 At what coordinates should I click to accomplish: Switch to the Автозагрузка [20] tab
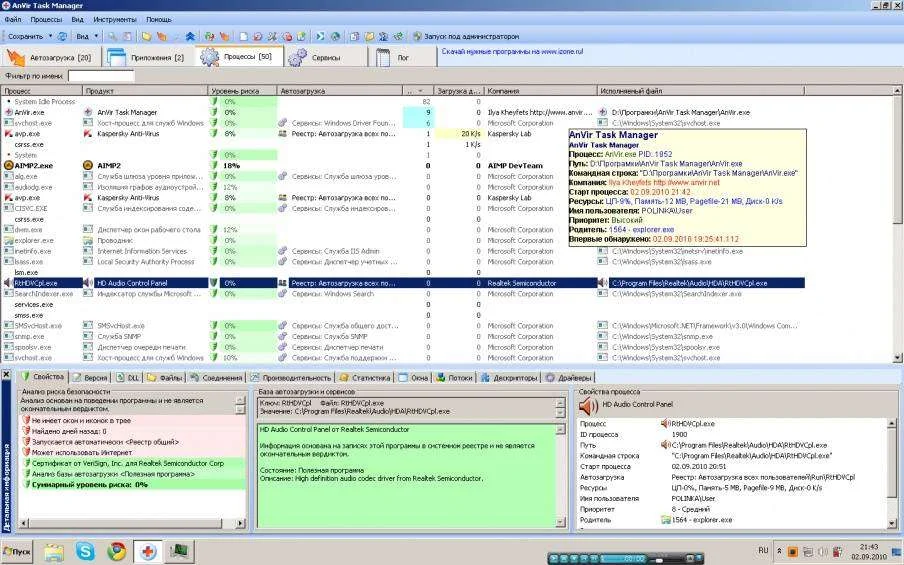click(50, 58)
